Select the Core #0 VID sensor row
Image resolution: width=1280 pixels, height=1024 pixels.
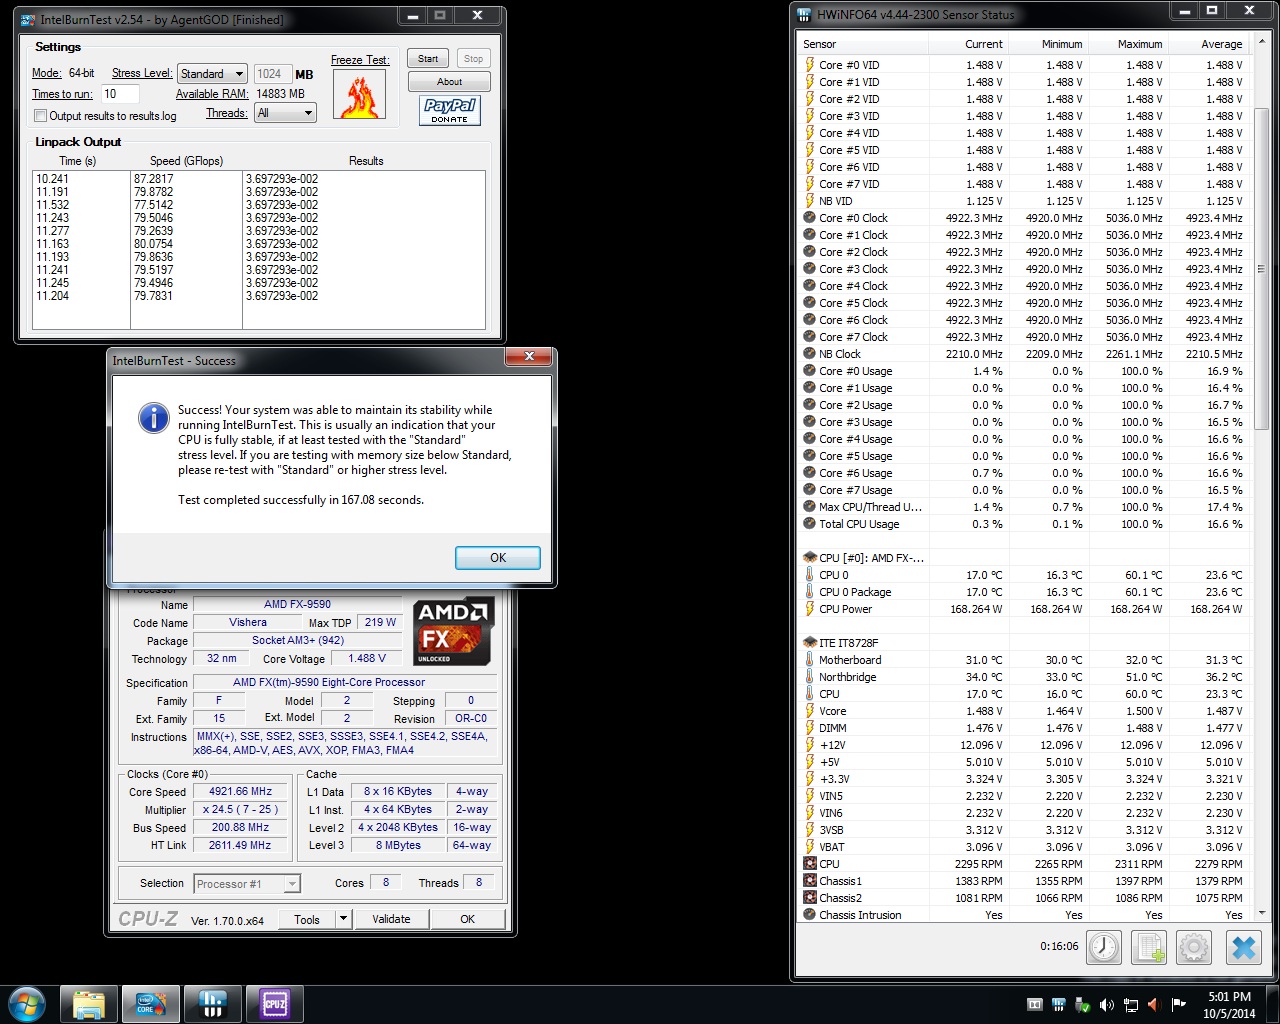[x=1024, y=65]
